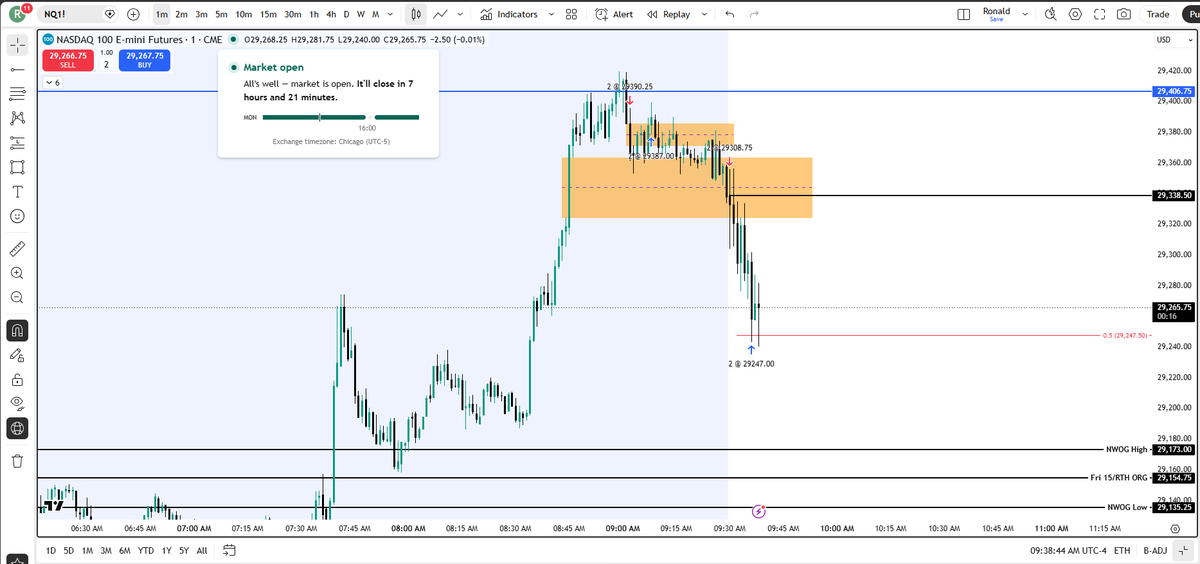This screenshot has width=1200, height=564.
Task: Expand the chart type dropdown arrow
Action: (459, 14)
